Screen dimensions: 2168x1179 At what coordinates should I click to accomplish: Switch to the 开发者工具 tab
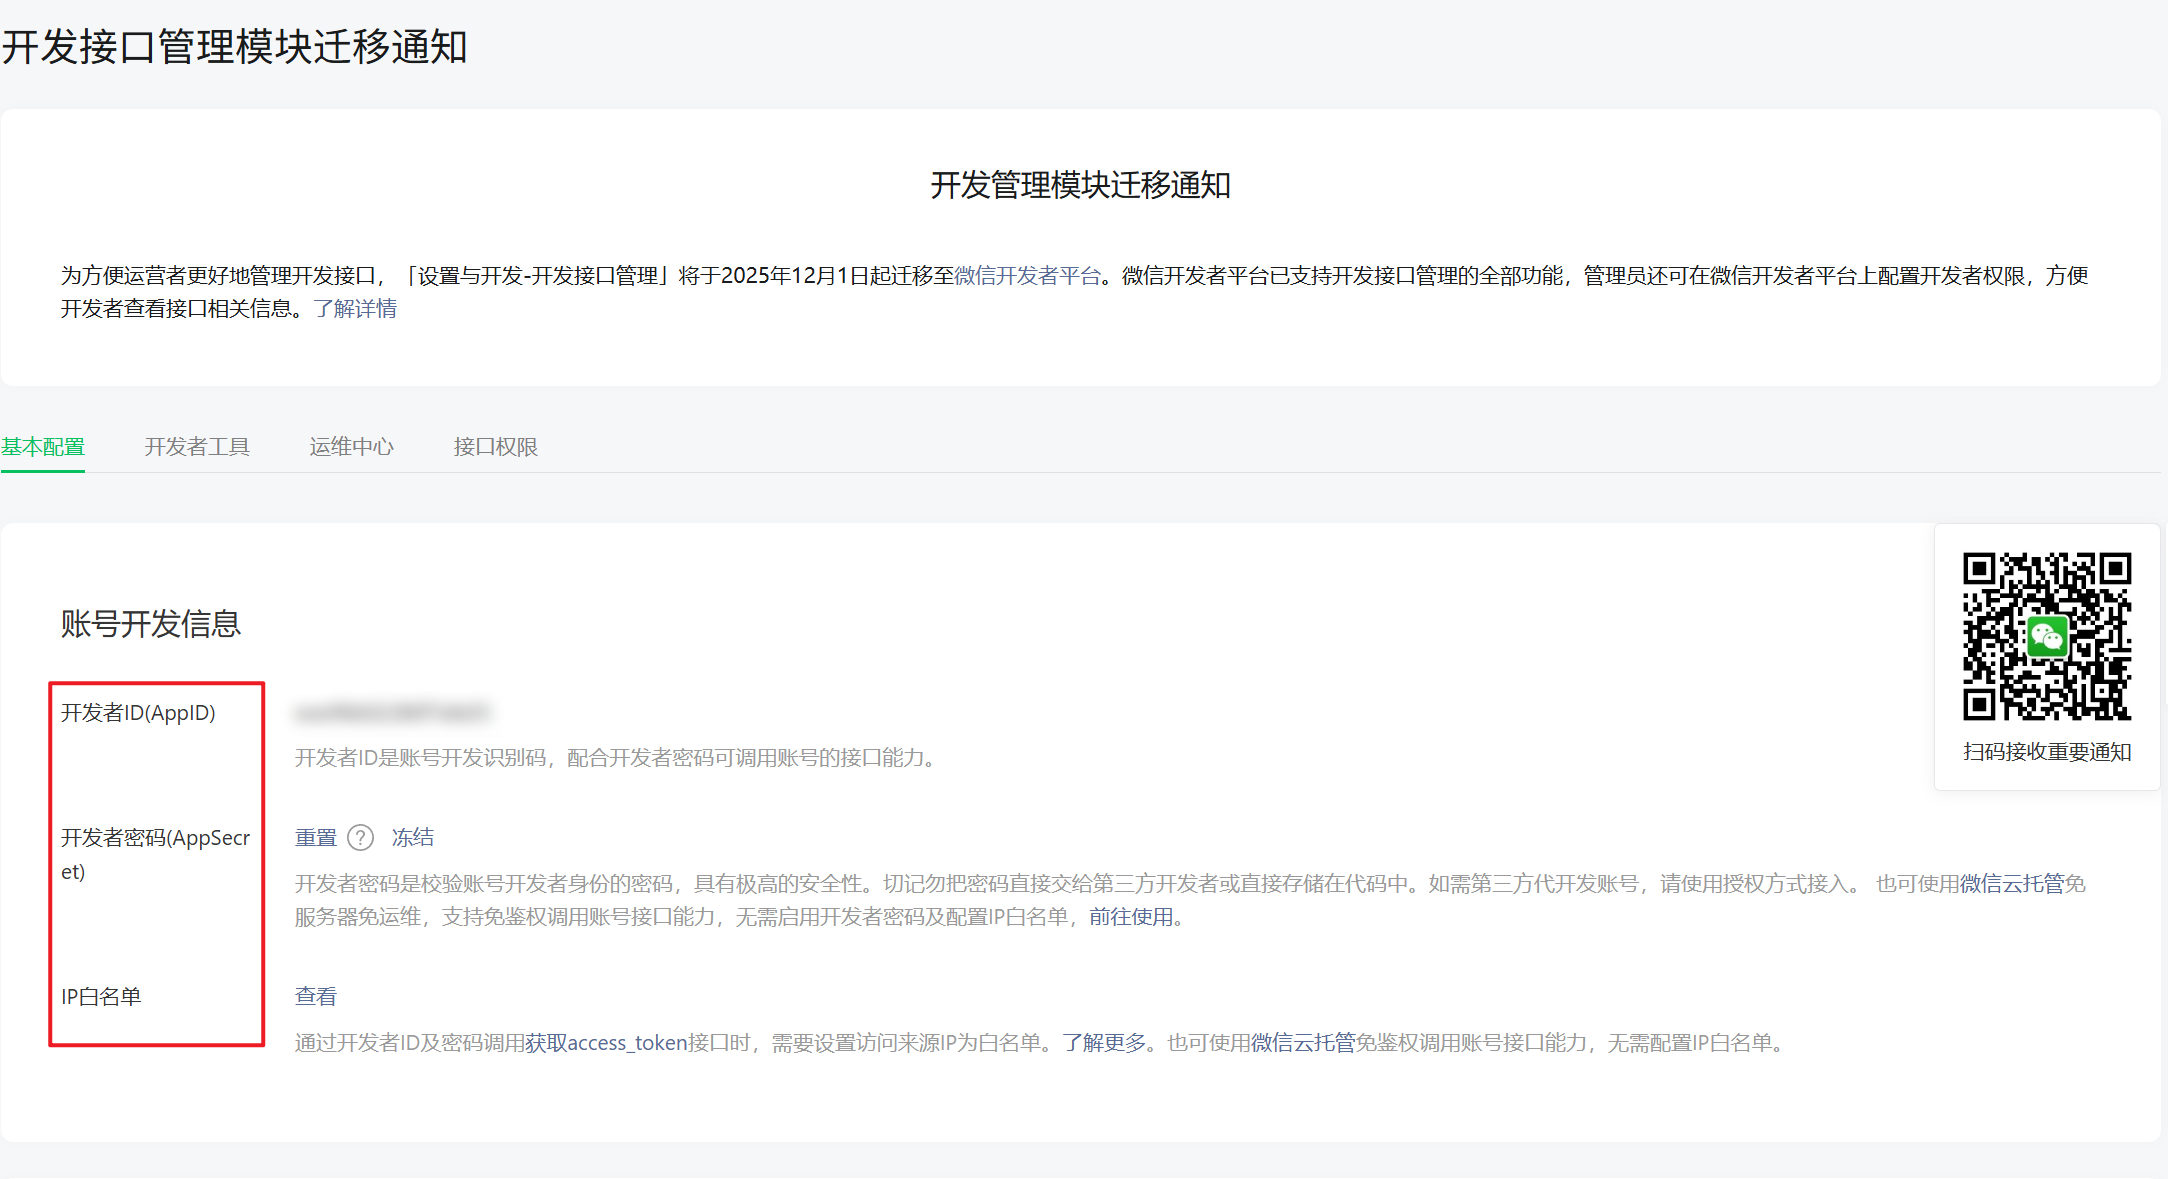(x=197, y=446)
